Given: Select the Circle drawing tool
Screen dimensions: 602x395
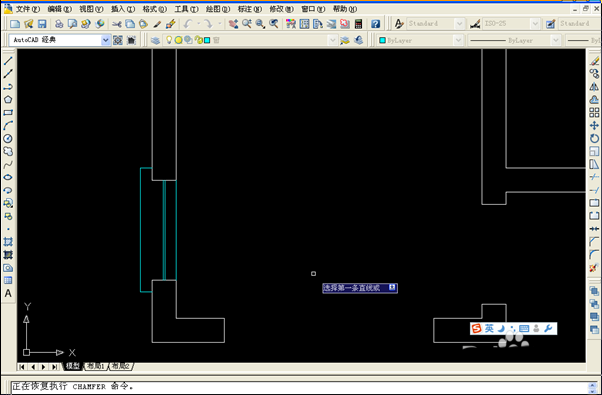Looking at the screenshot, I should click(x=8, y=139).
